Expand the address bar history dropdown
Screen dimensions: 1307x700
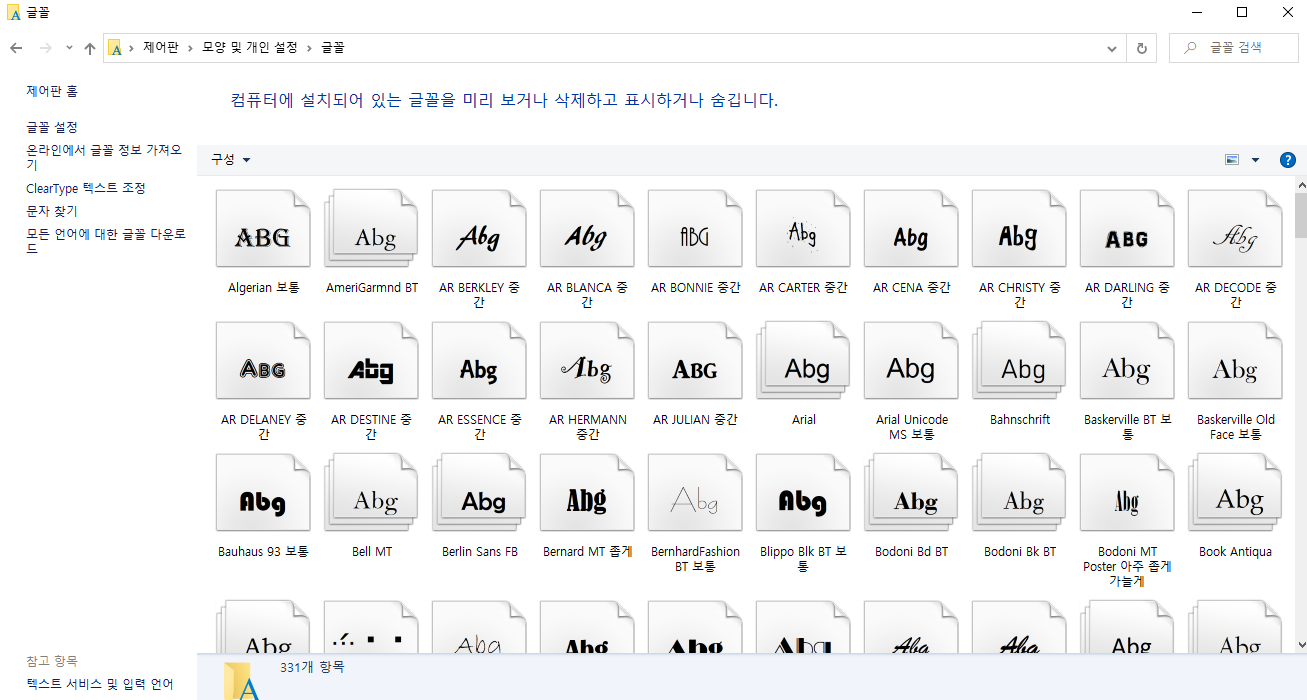1112,48
